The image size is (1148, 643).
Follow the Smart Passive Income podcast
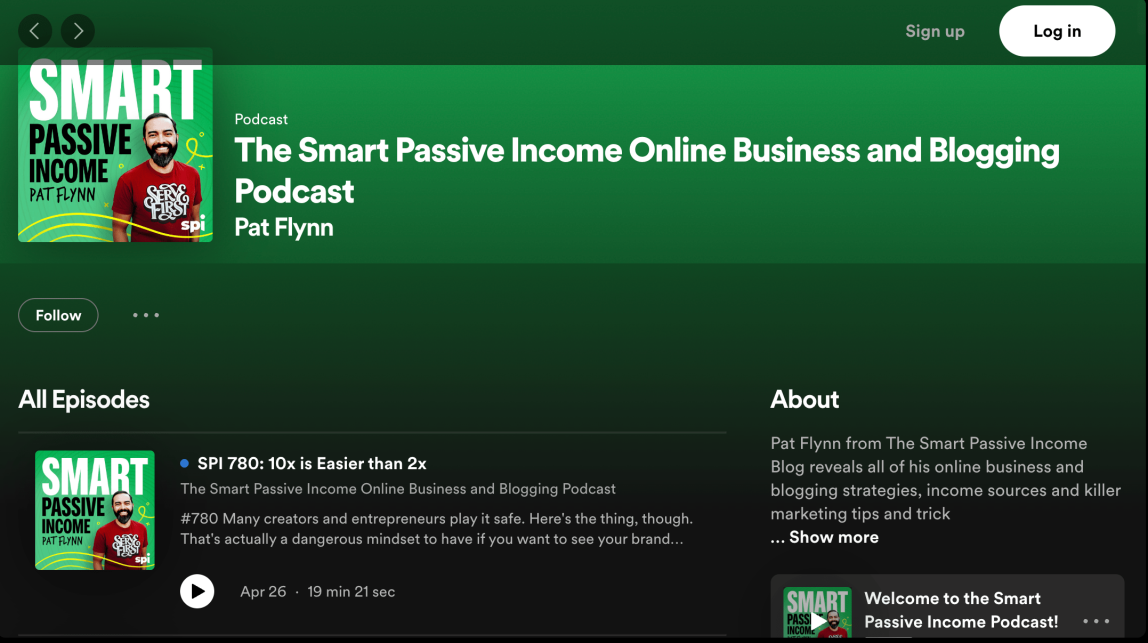point(58,315)
